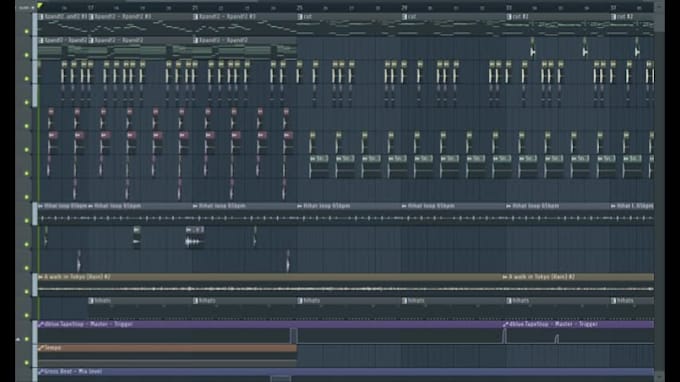Image resolution: width=680 pixels, height=382 pixels.
Task: Select the first 'dblue TapeStop - Master - Trigger' clip title
Action: point(88,324)
